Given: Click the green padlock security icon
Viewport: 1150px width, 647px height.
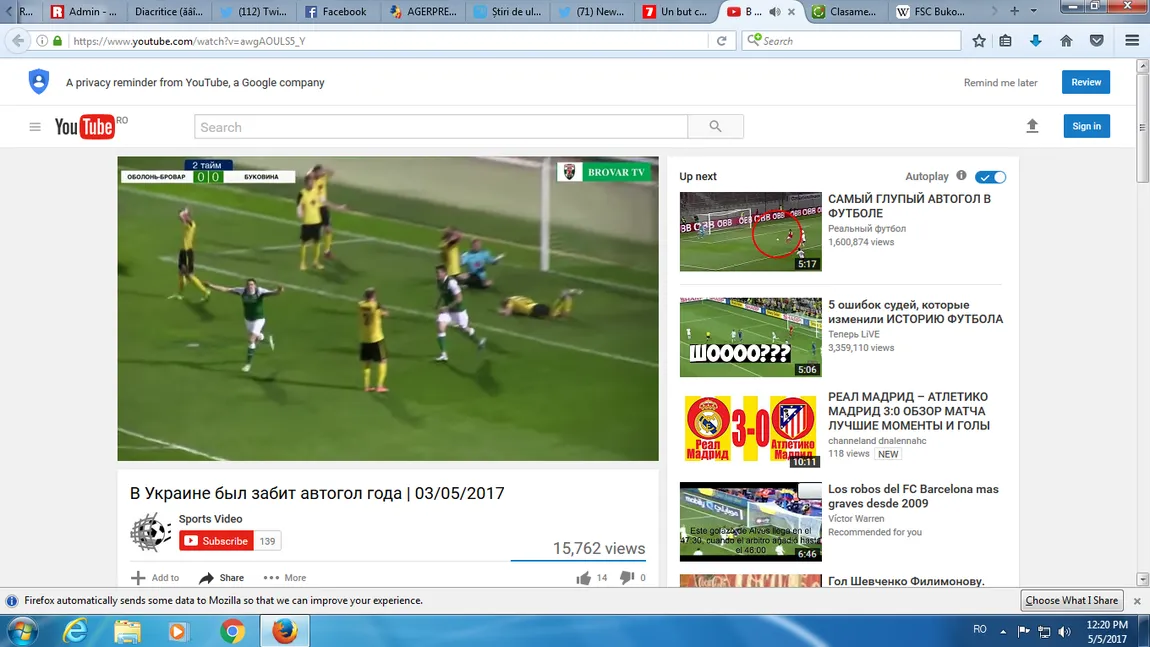Looking at the screenshot, I should click(x=57, y=41).
